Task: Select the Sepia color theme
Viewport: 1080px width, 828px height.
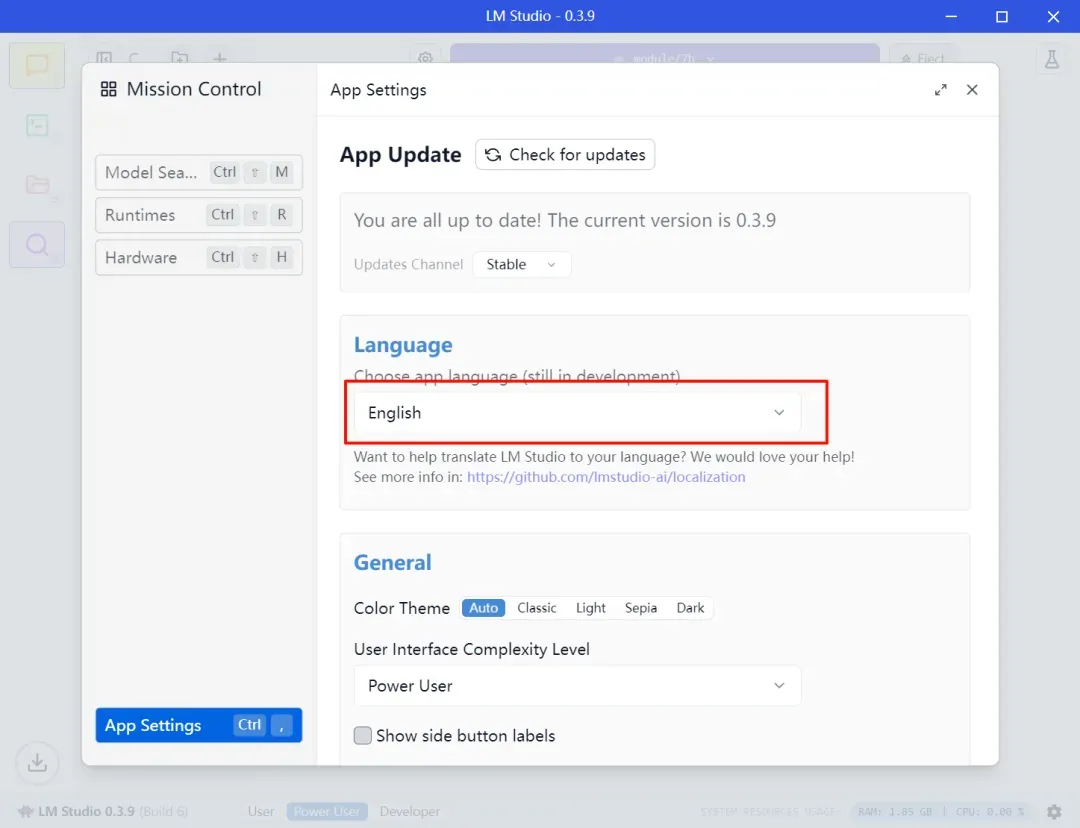Action: (641, 608)
